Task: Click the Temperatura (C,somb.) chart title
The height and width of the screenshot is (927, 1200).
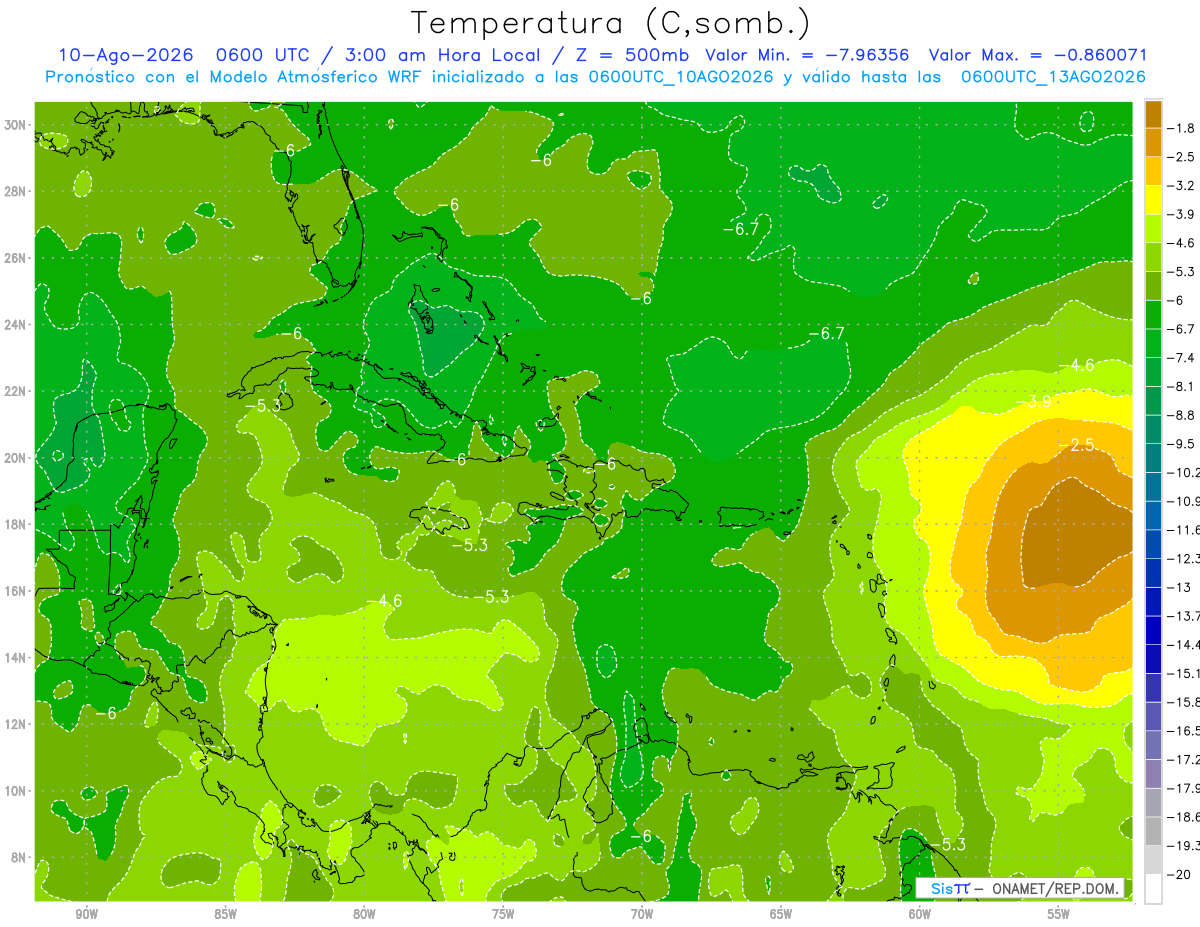Action: [610, 23]
